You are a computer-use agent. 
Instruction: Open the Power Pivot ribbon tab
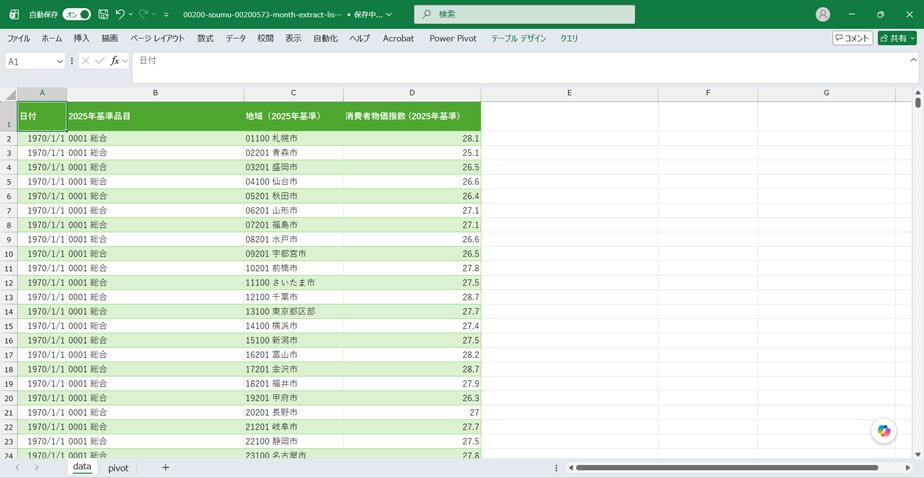click(x=453, y=38)
